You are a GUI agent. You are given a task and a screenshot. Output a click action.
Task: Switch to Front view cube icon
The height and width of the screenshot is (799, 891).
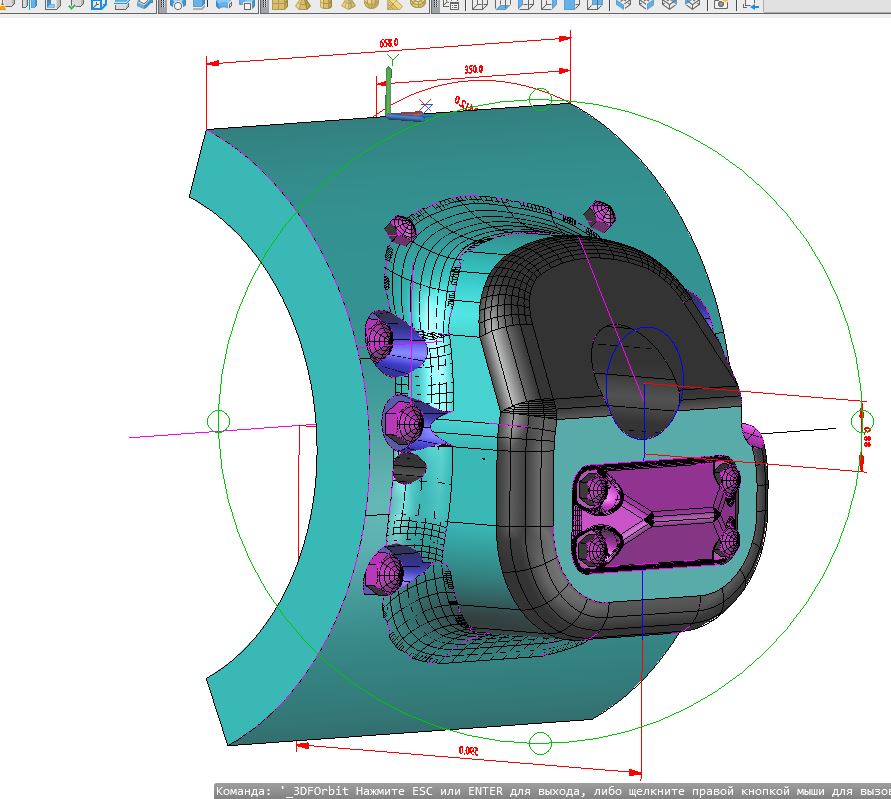point(572,5)
